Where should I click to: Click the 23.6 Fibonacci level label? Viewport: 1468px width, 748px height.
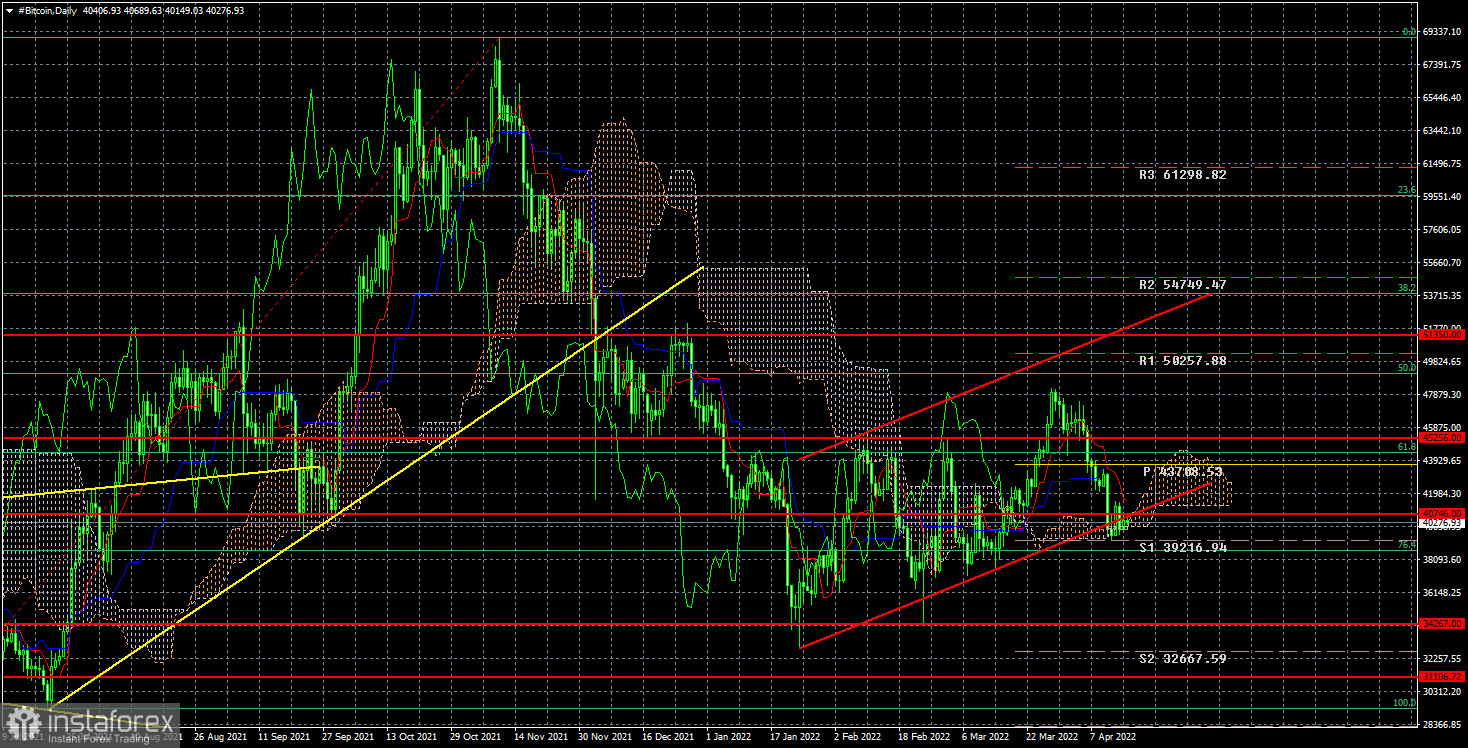(1406, 190)
